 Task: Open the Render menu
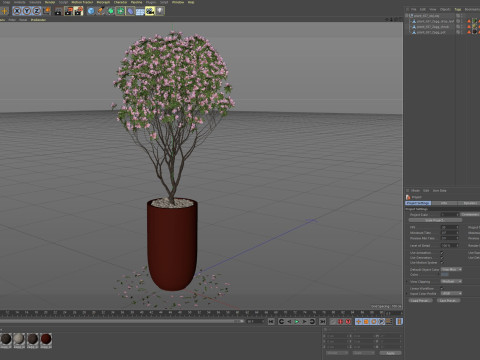coord(50,2)
